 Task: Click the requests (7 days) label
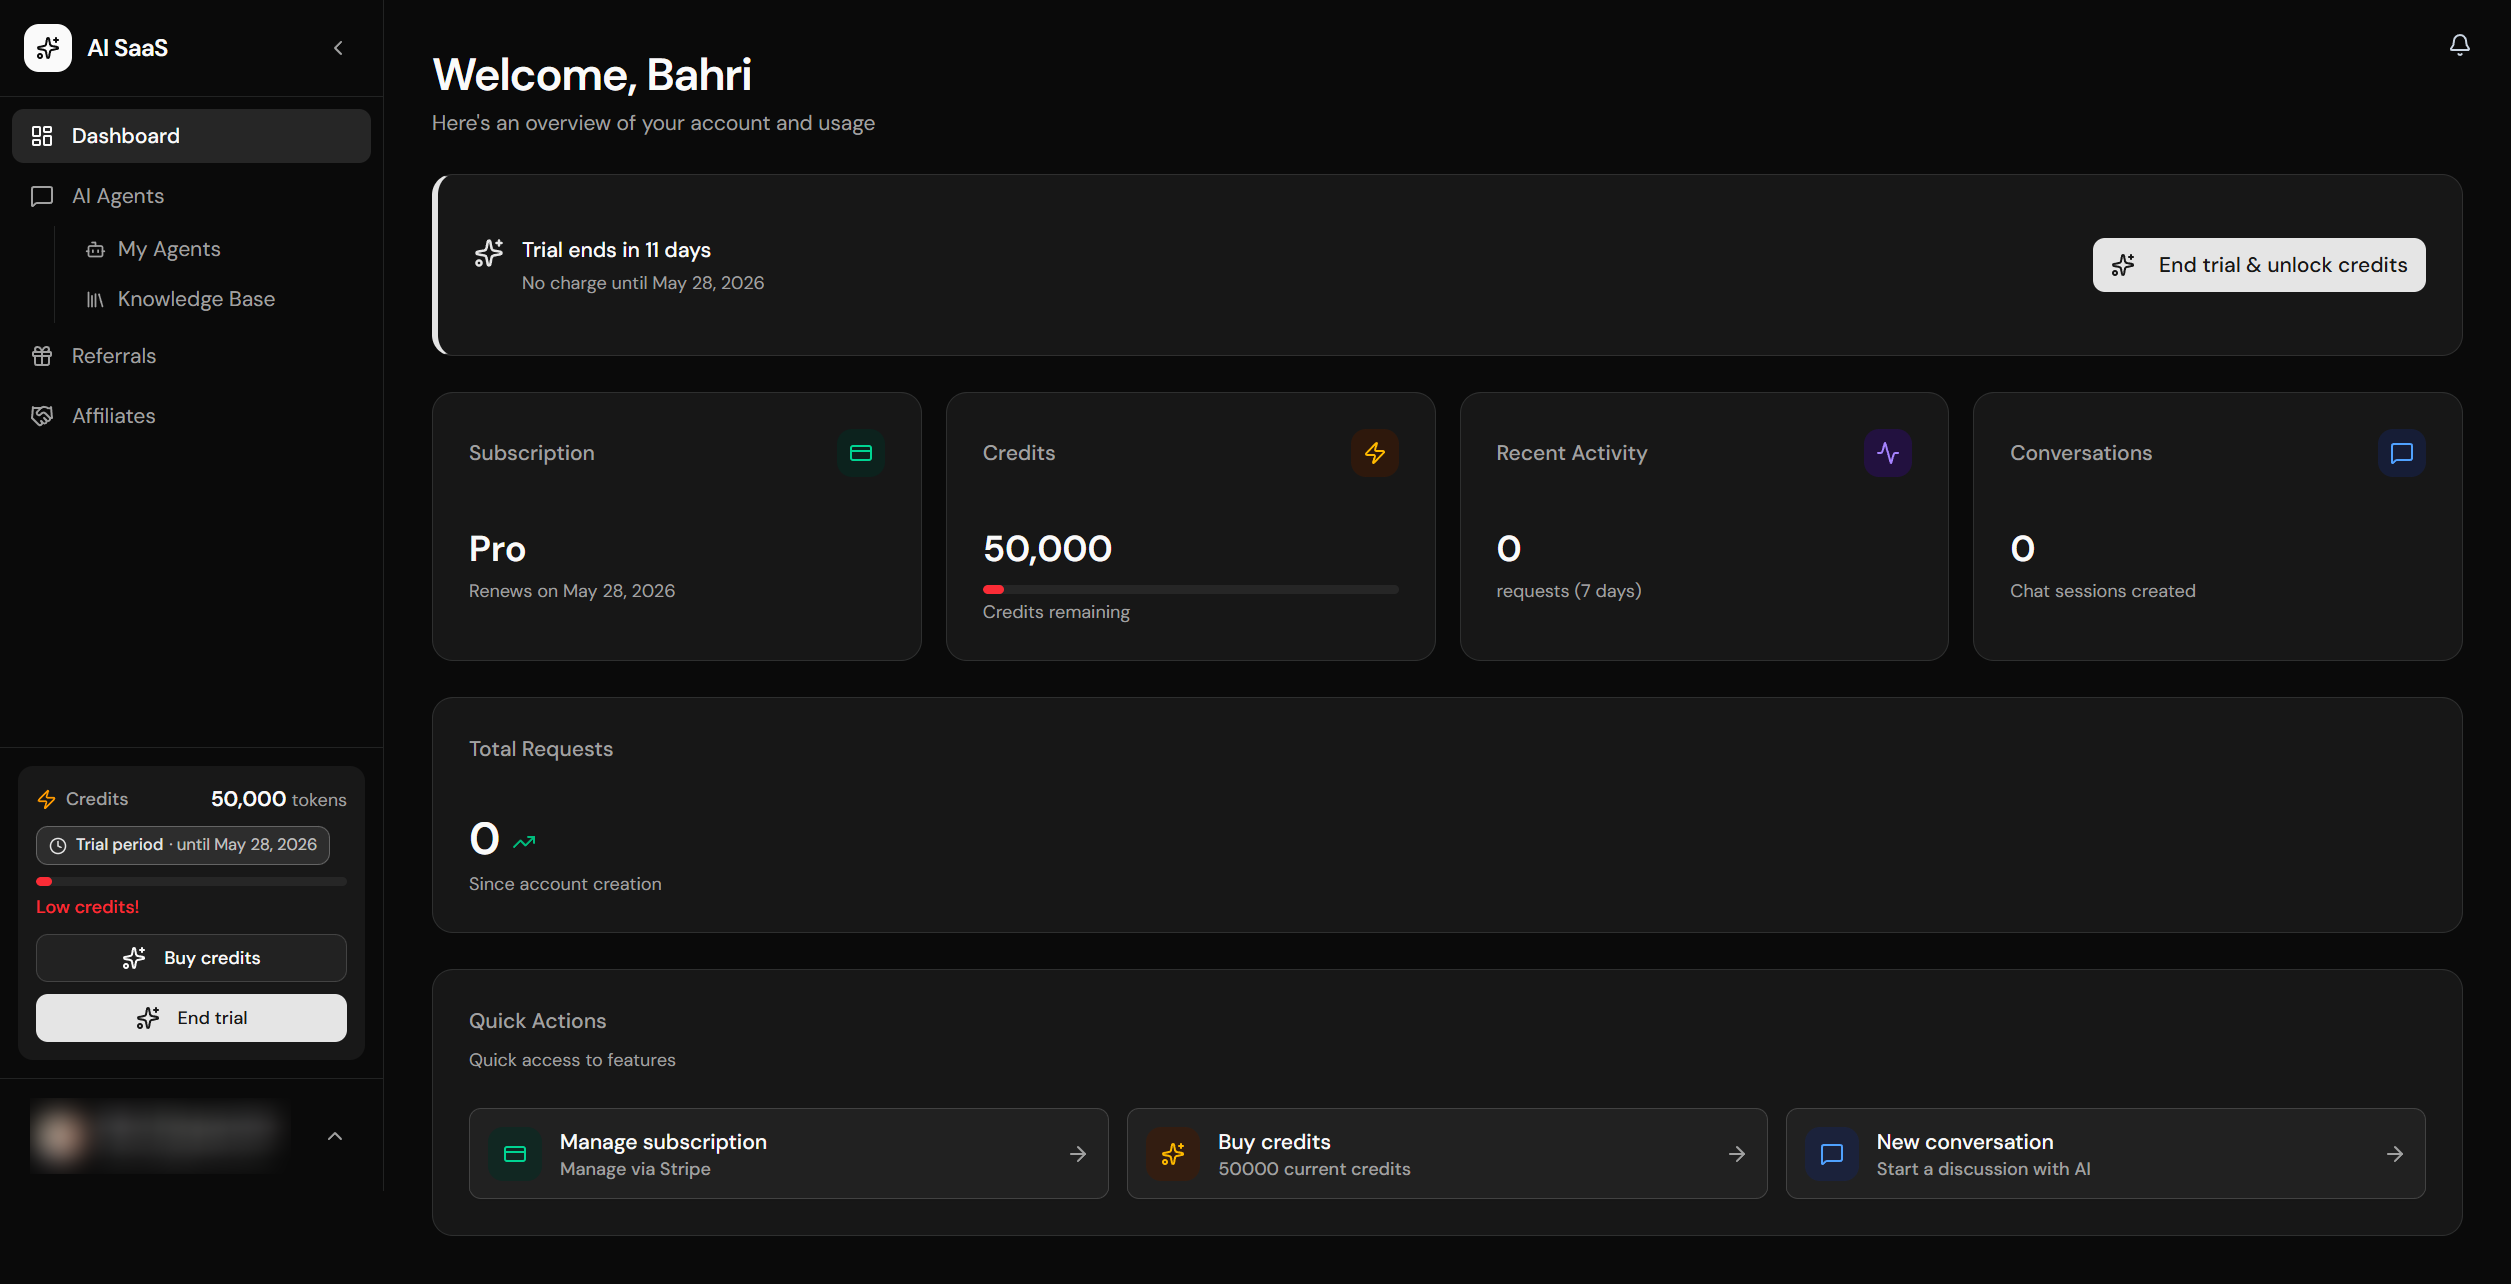tap(1569, 591)
